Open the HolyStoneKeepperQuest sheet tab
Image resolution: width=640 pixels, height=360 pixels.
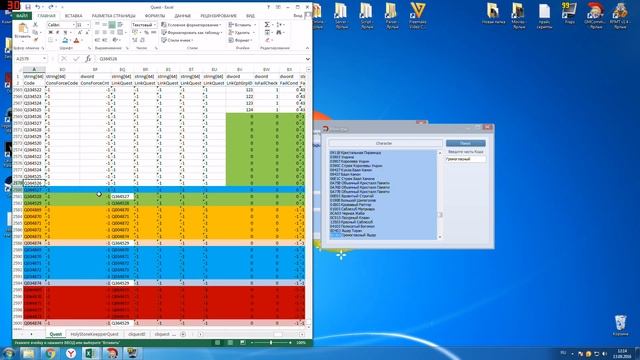click(94, 334)
